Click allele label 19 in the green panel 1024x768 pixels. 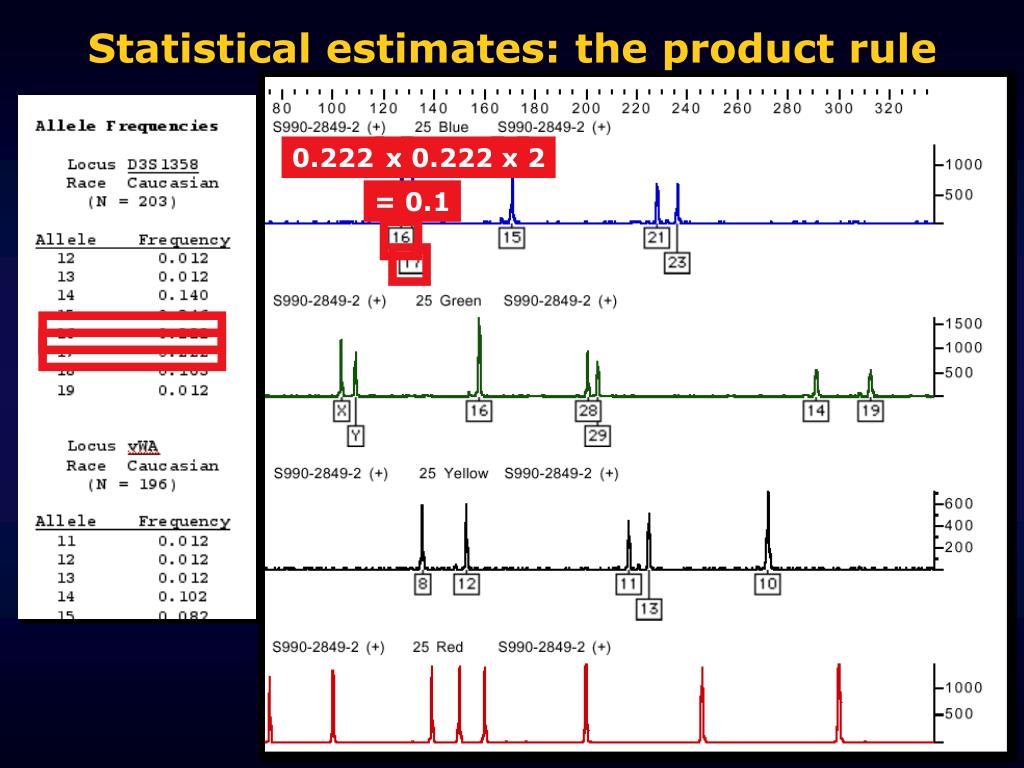point(871,411)
